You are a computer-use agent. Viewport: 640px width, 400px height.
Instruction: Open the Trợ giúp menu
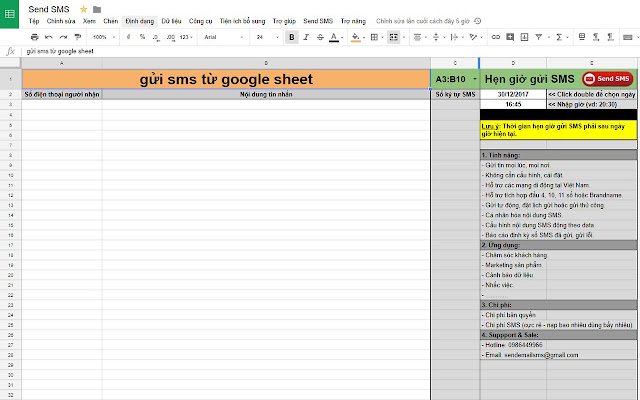tap(284, 21)
